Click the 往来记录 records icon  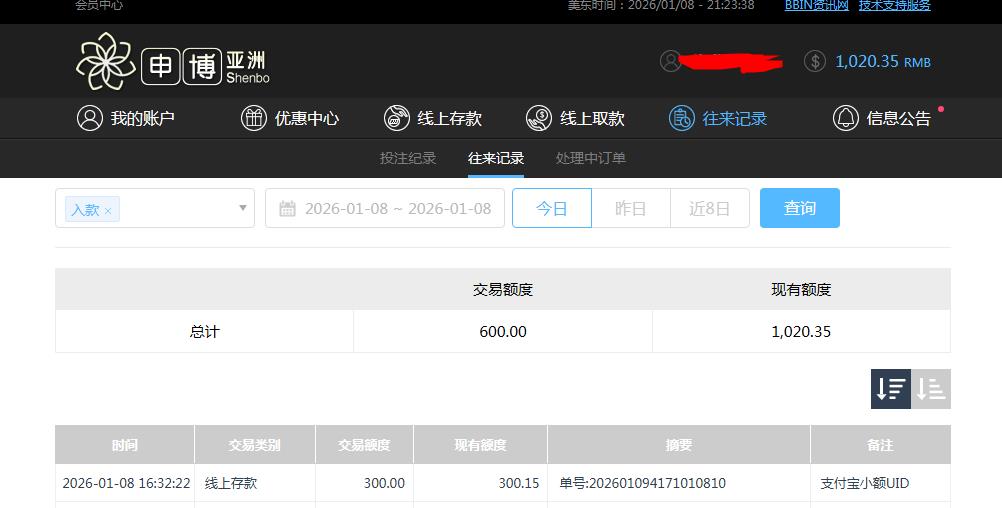pos(682,118)
